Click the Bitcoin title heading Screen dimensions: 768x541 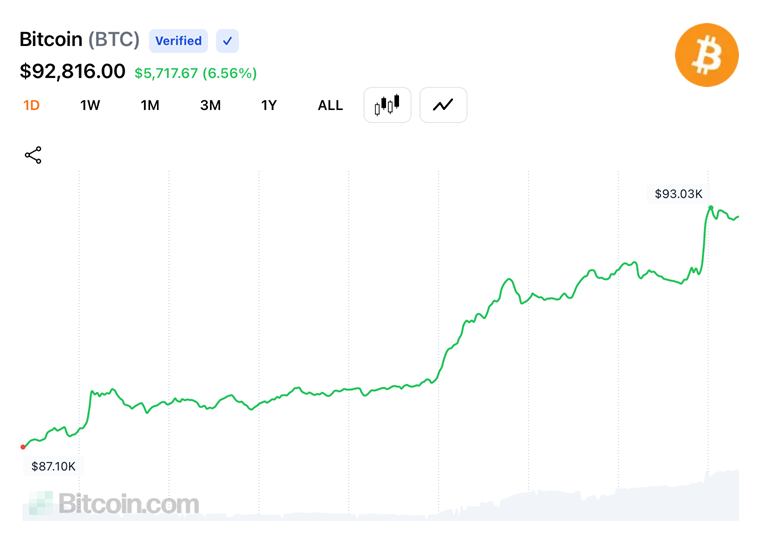pyautogui.click(x=51, y=40)
